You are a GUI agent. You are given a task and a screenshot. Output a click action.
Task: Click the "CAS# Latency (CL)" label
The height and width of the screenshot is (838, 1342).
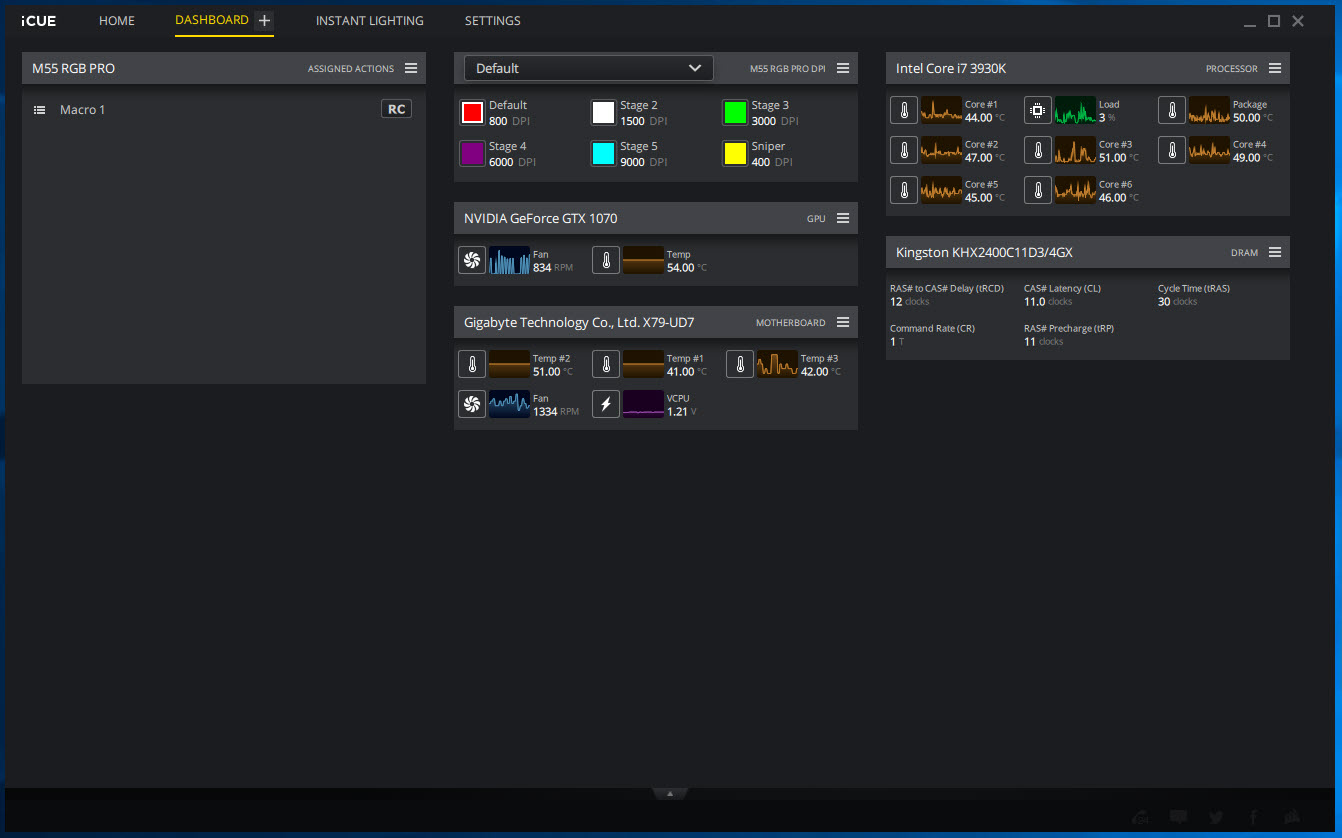click(1062, 288)
